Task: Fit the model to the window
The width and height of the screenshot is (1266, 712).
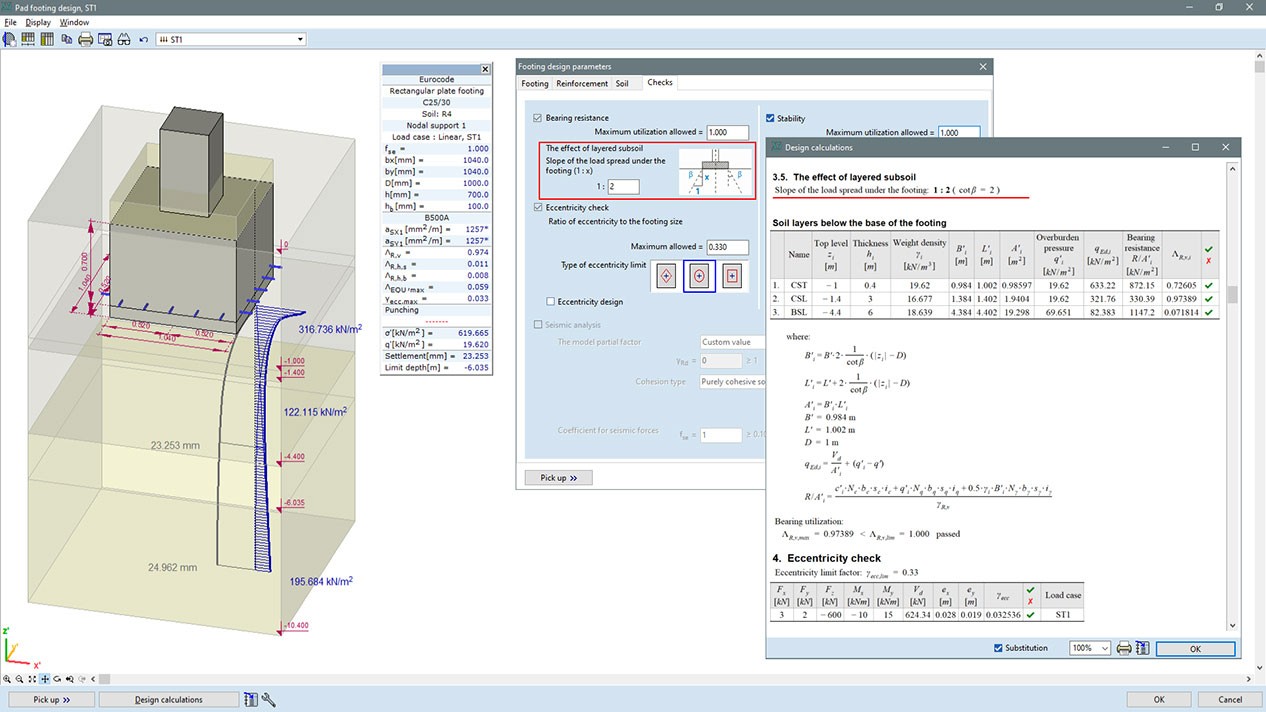Action: [31, 679]
